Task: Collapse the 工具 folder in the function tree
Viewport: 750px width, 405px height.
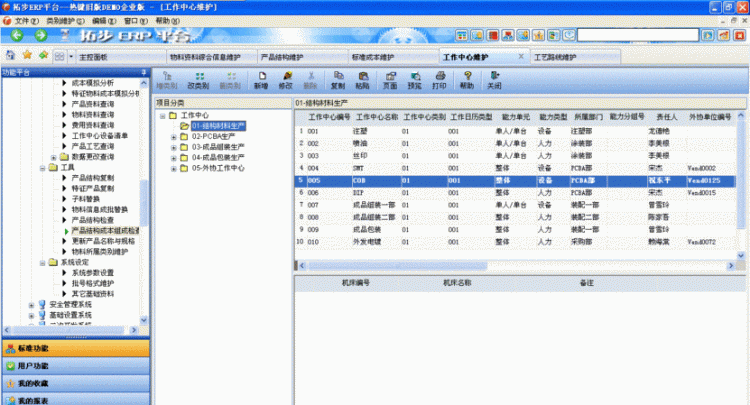Action: coord(42,168)
